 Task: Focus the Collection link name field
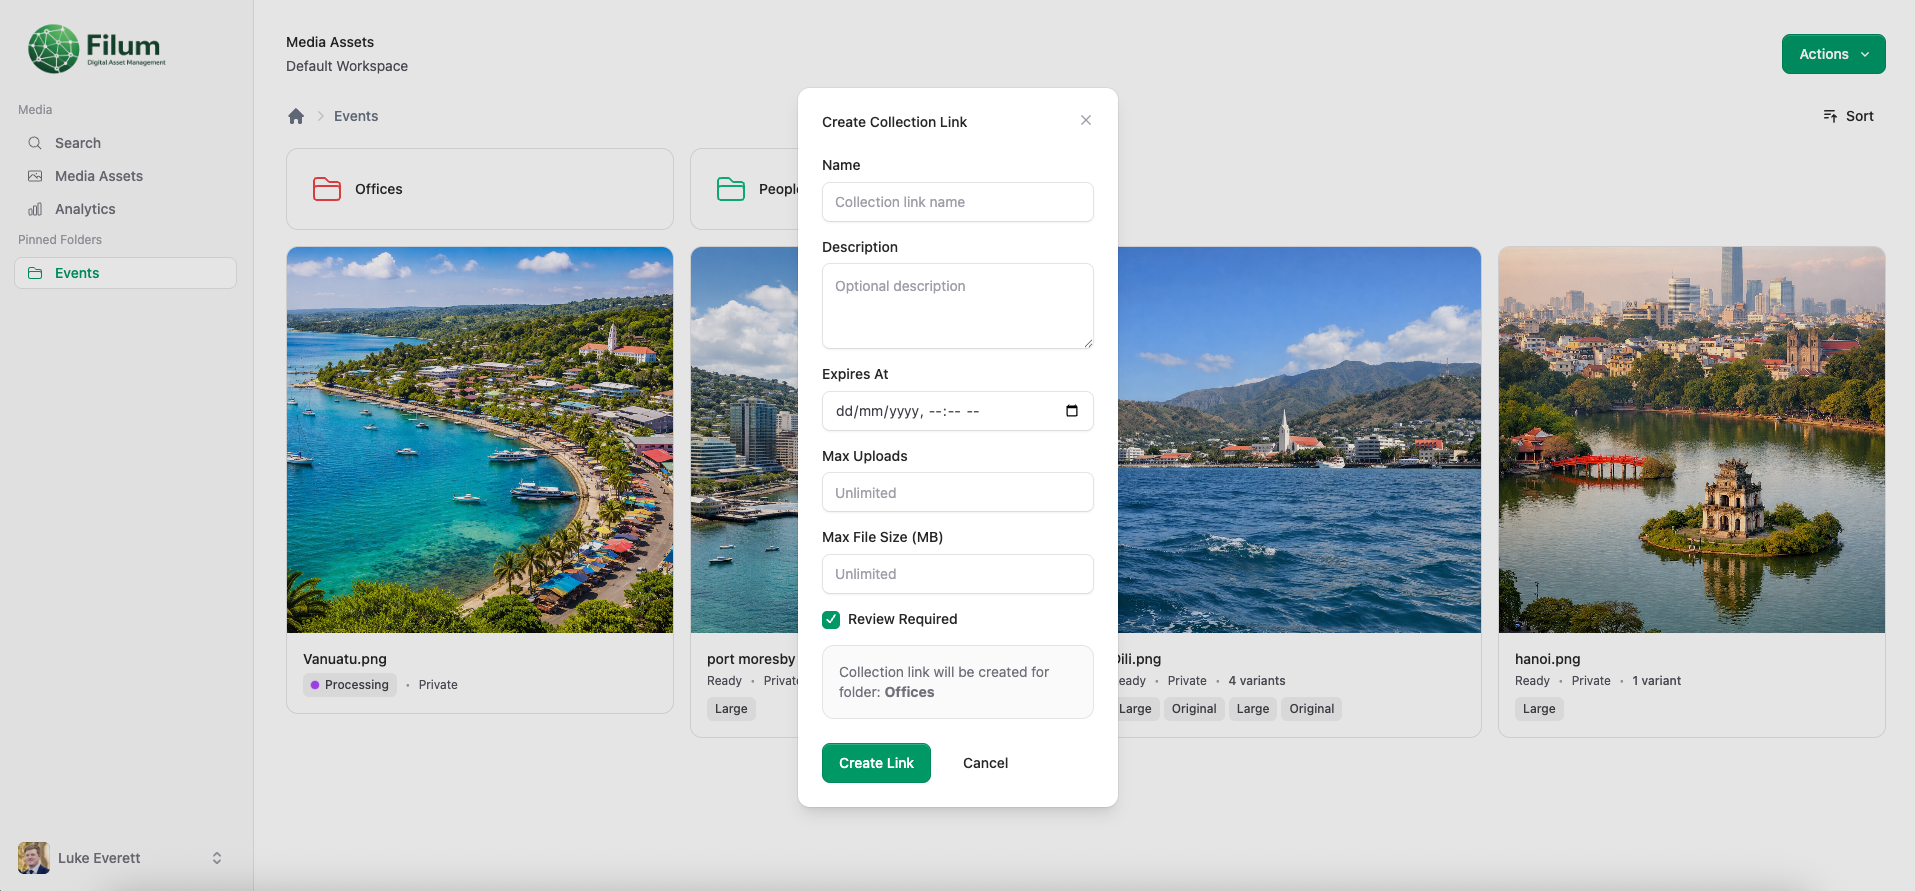pyautogui.click(x=957, y=202)
